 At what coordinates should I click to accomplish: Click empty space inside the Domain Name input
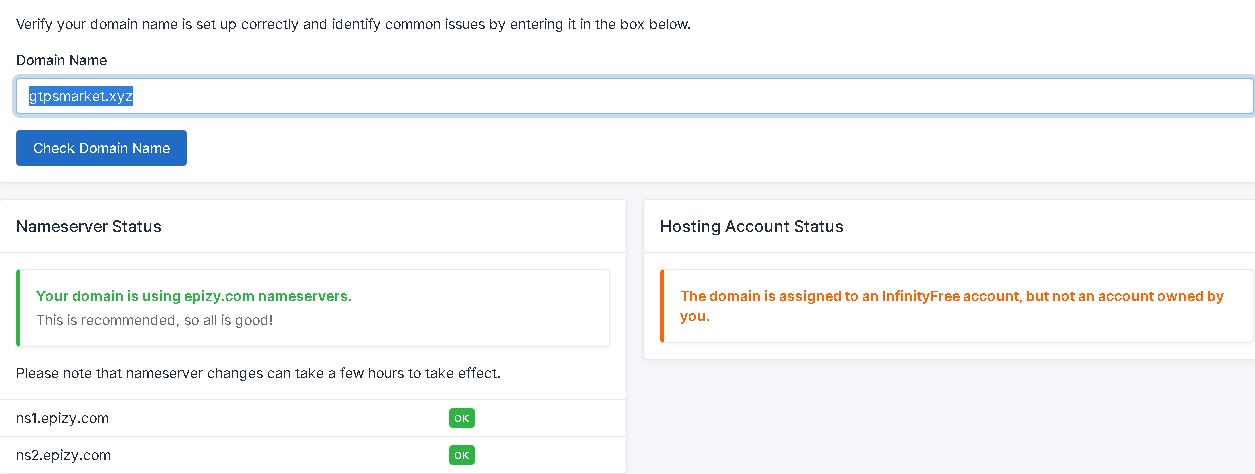tap(700, 96)
